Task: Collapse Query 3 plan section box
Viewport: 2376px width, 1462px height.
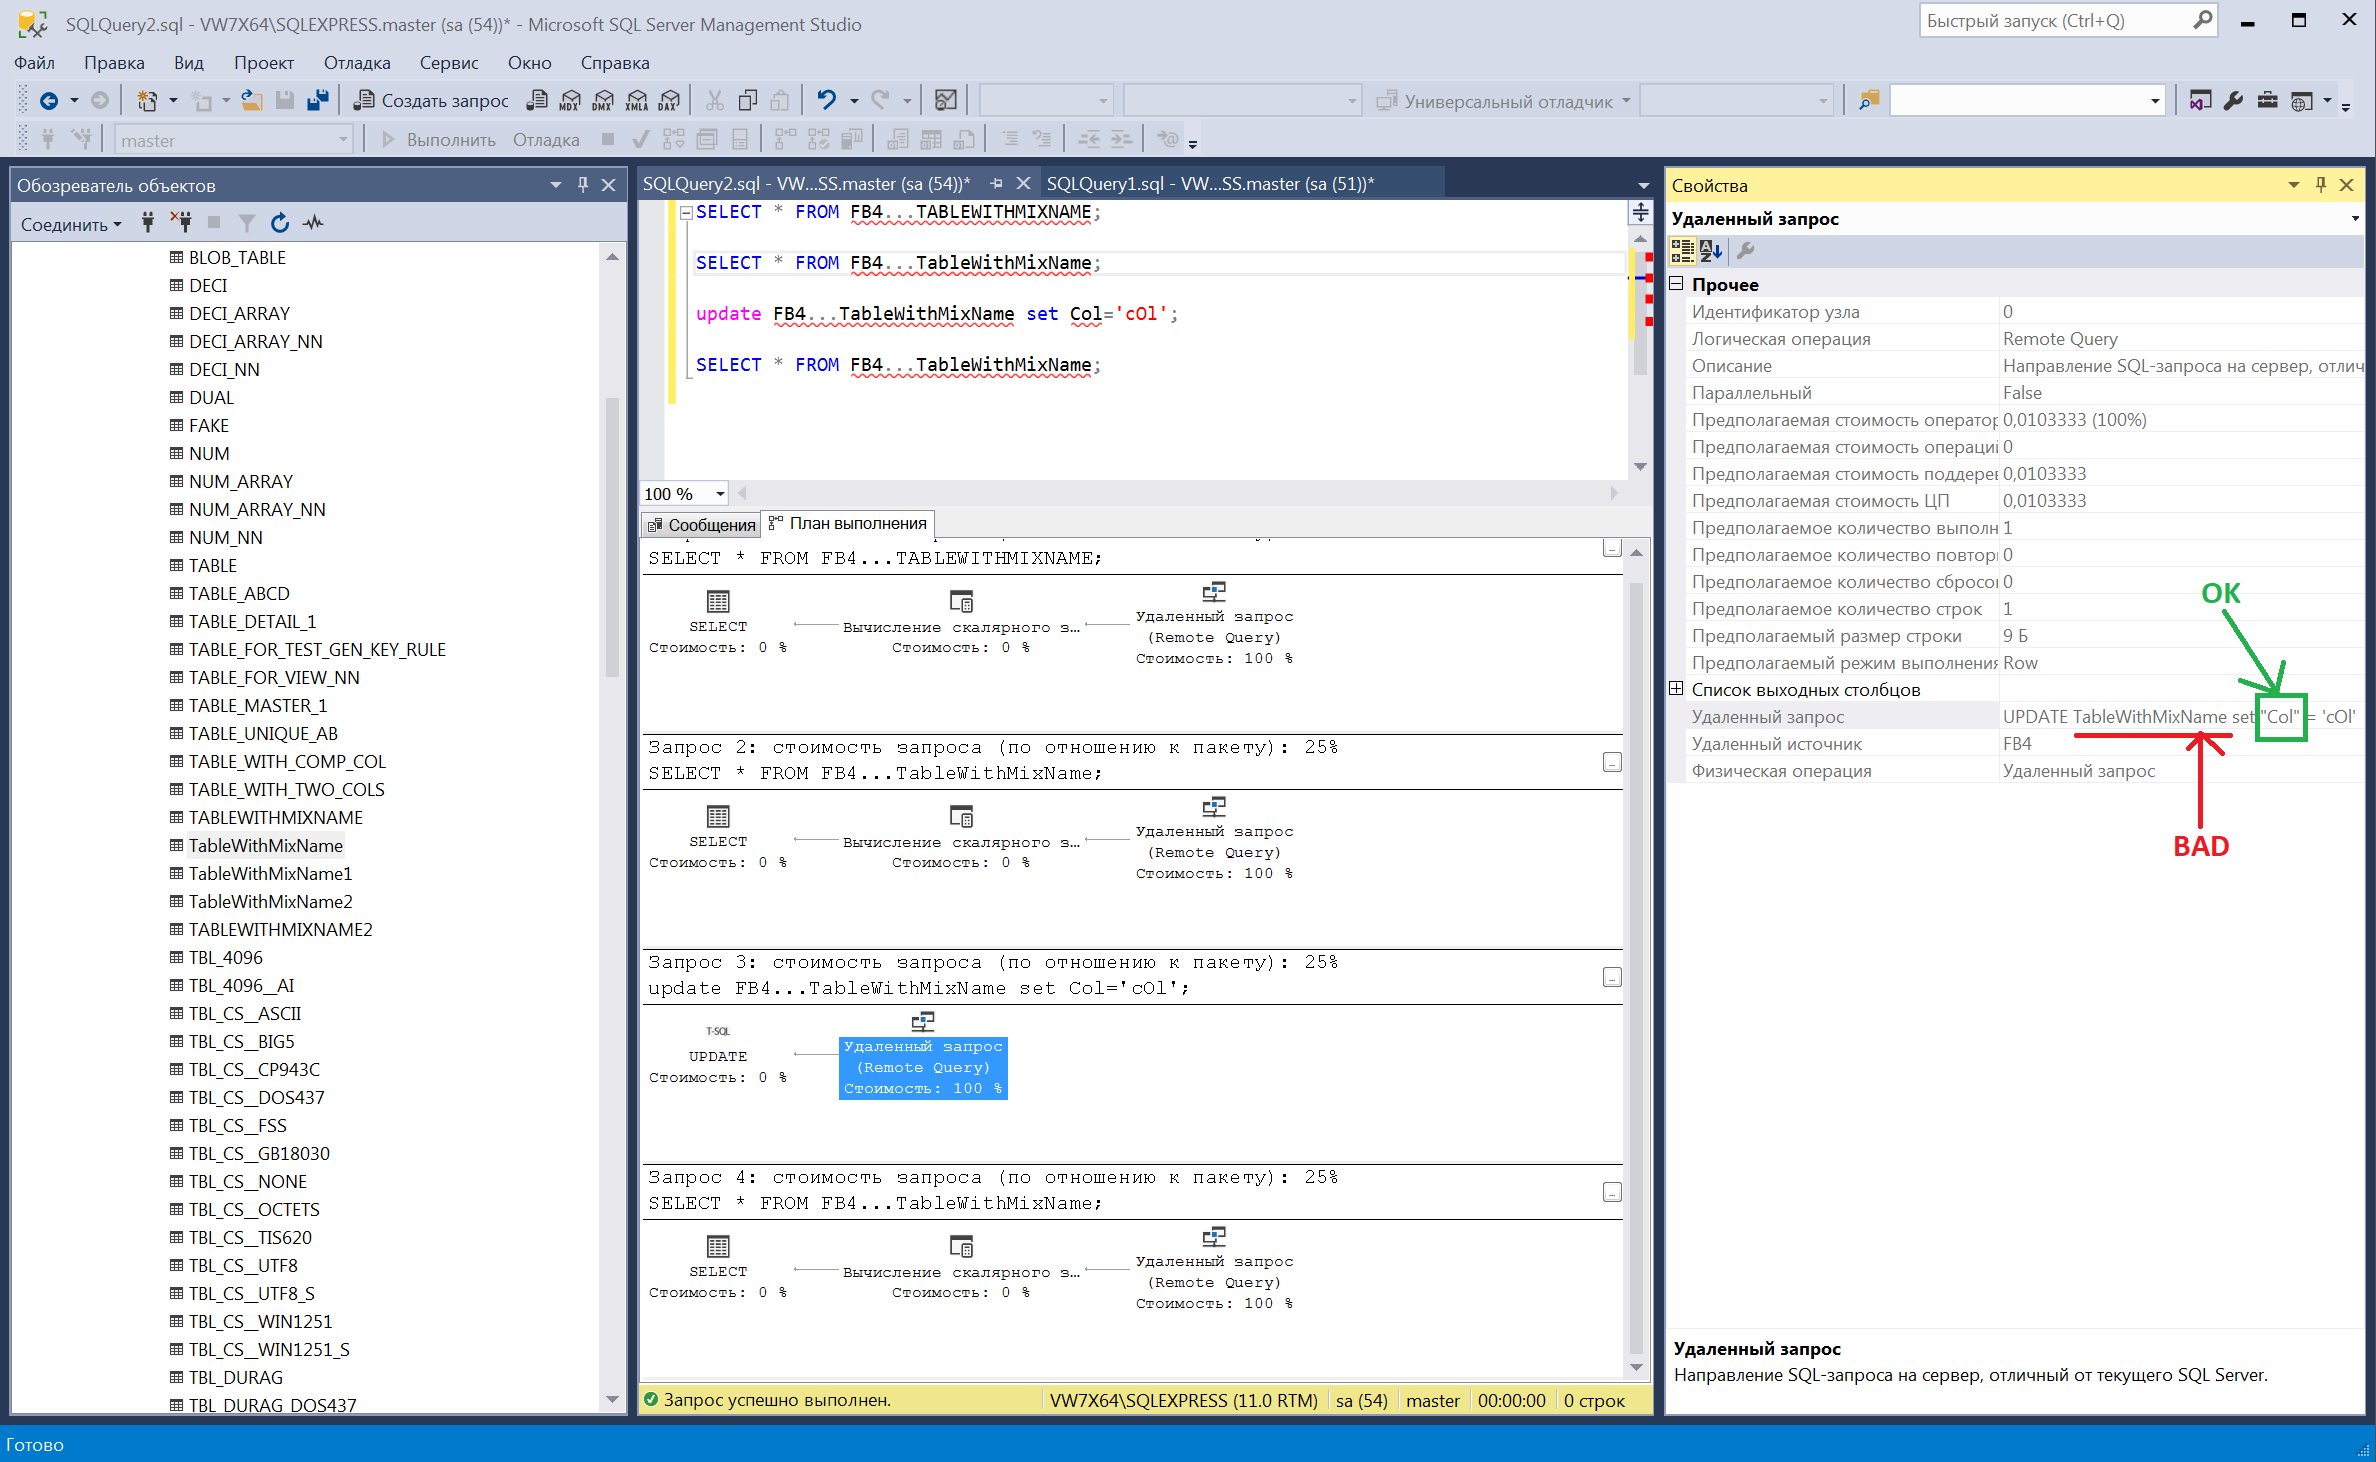Action: tap(1612, 977)
